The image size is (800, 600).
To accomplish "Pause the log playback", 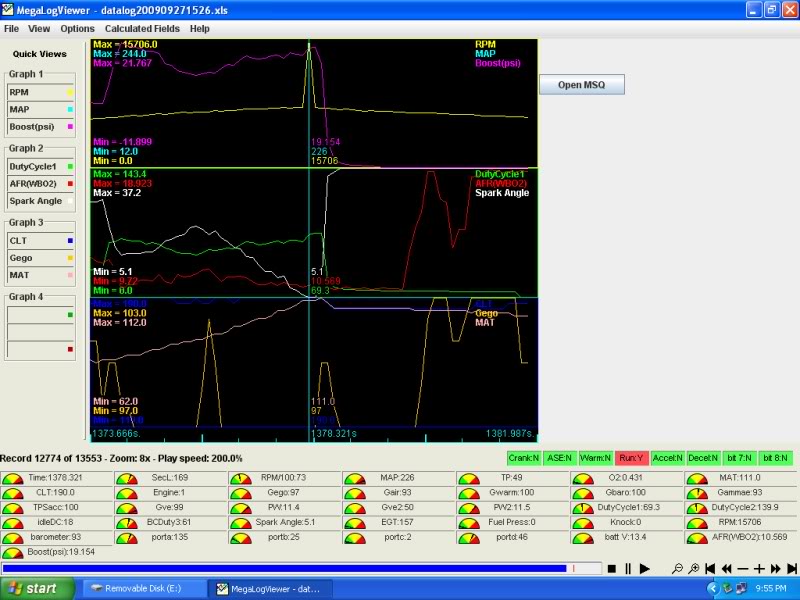I will click(x=628, y=568).
